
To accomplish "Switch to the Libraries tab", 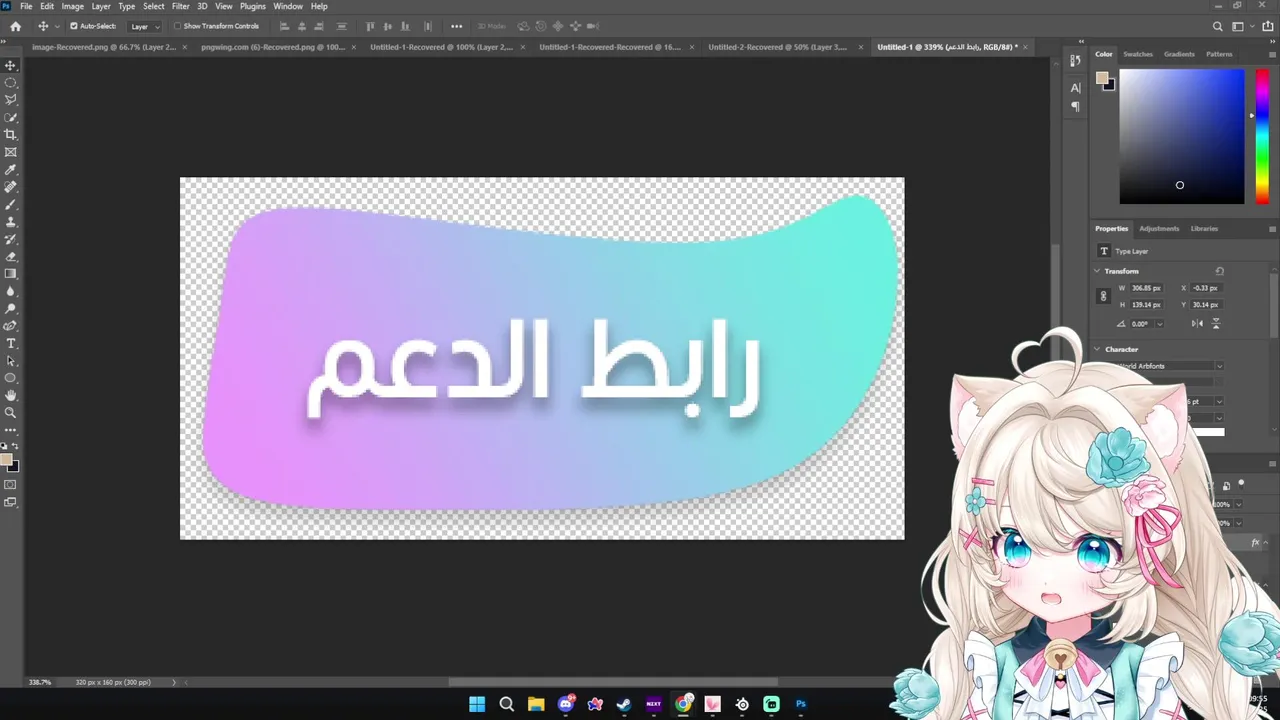I will [x=1204, y=228].
